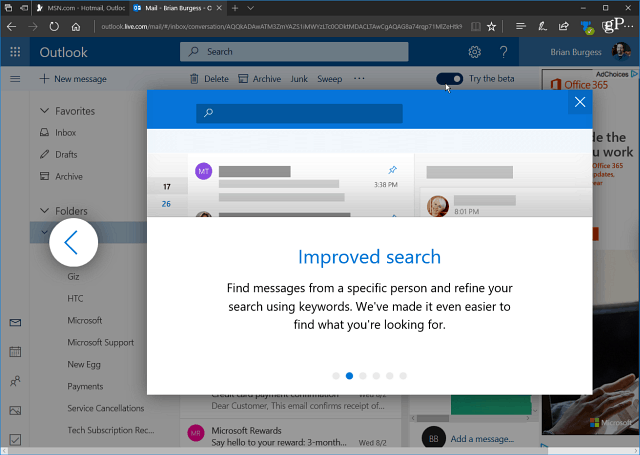Select the first carousel page dot
Image resolution: width=640 pixels, height=455 pixels.
point(336,376)
